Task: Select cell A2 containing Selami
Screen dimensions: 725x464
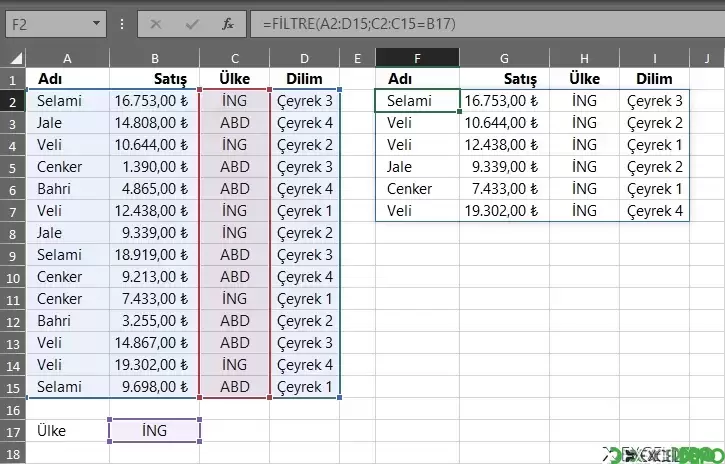Action: pos(68,101)
